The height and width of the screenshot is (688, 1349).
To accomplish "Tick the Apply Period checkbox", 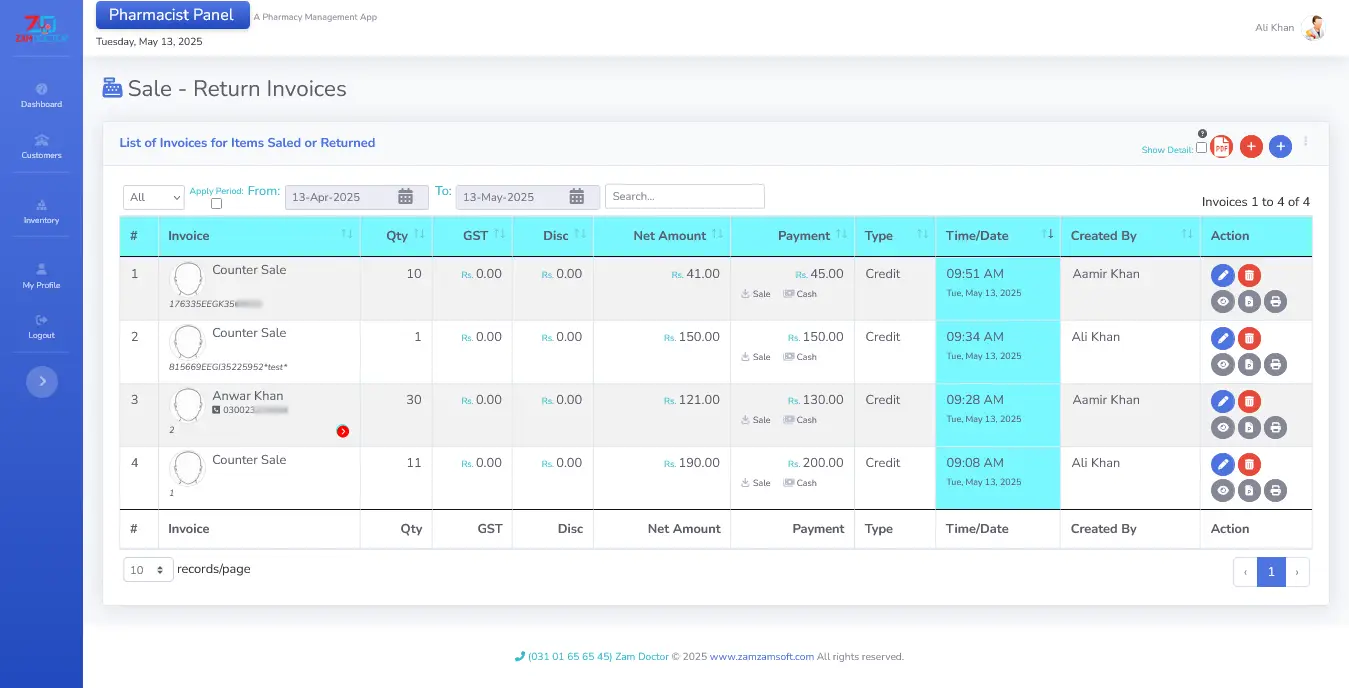I will click(216, 204).
